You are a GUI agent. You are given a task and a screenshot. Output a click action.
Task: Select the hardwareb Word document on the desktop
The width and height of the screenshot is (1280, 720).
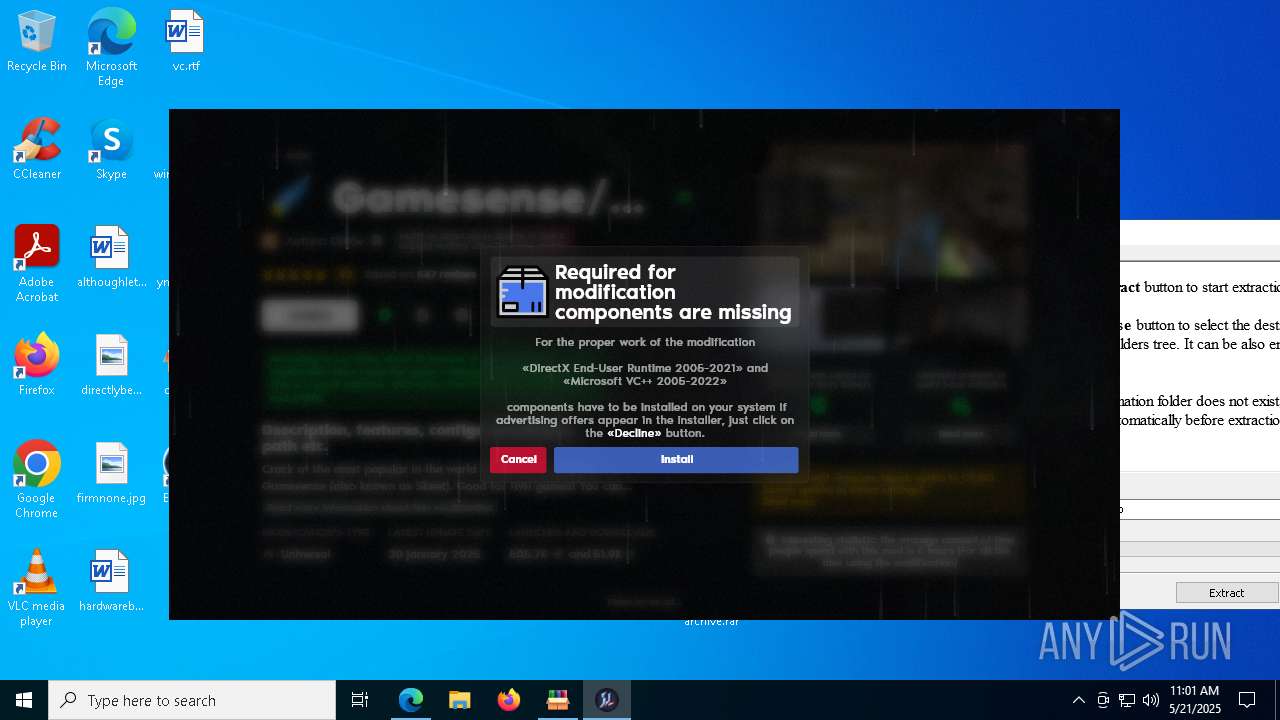111,581
